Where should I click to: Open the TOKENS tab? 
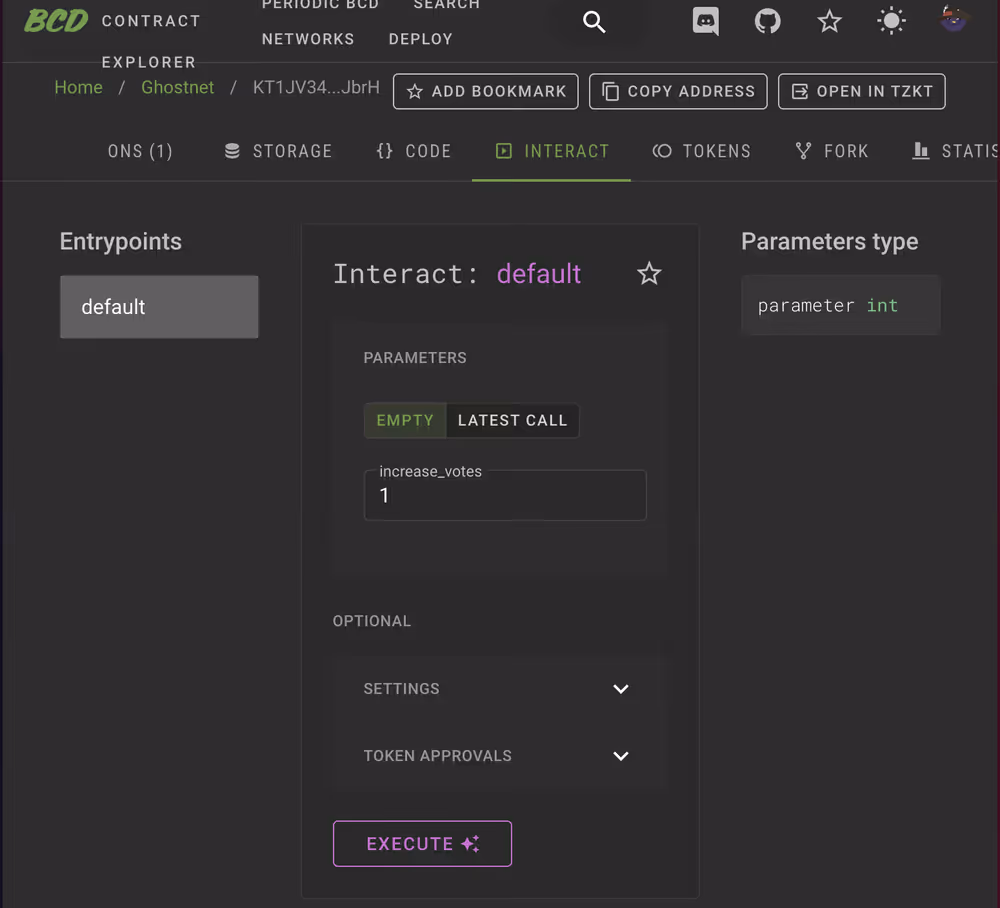702,151
